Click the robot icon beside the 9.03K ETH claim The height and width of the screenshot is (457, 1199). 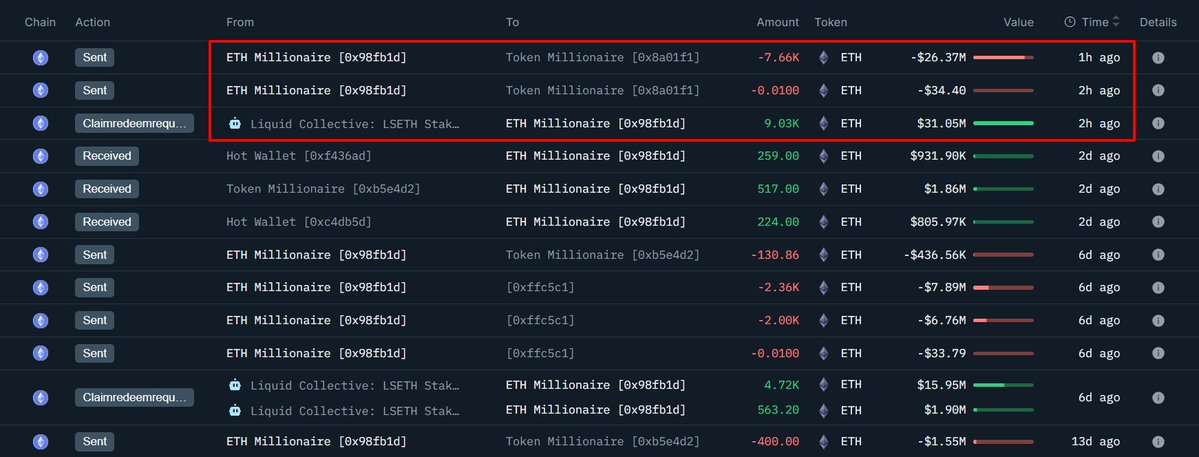point(235,124)
